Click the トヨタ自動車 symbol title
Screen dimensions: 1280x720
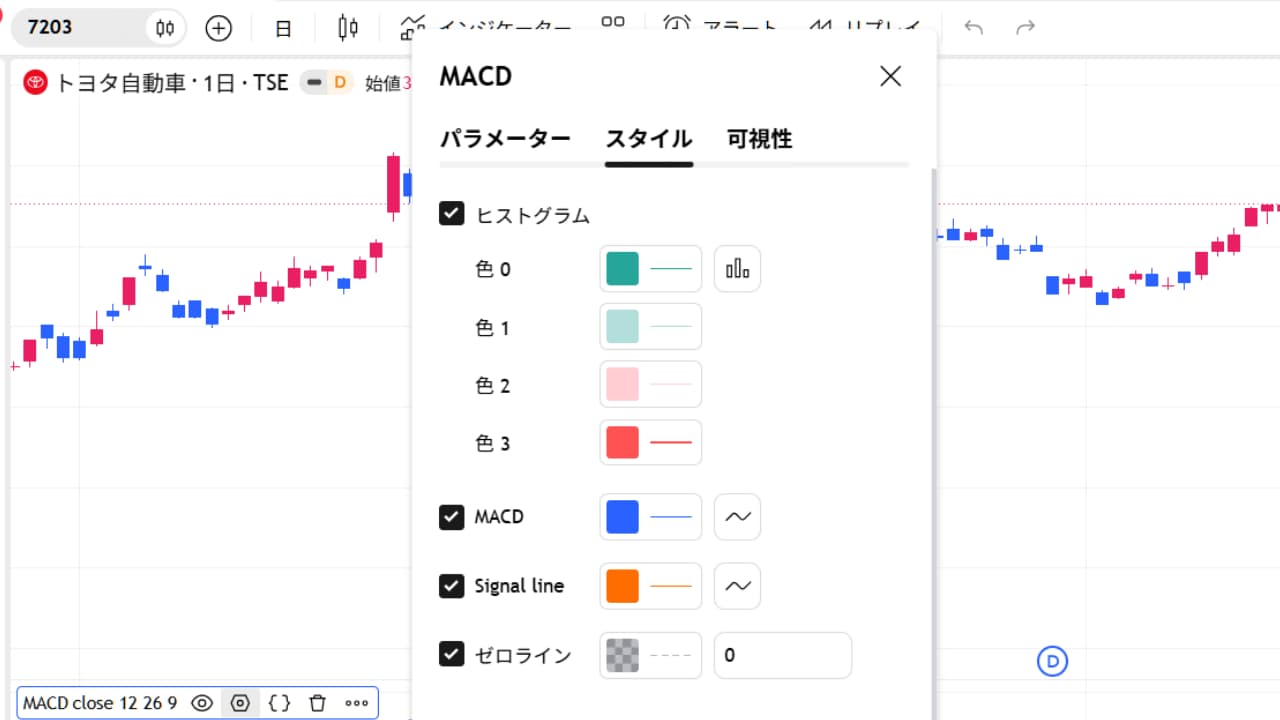pyautogui.click(x=120, y=83)
